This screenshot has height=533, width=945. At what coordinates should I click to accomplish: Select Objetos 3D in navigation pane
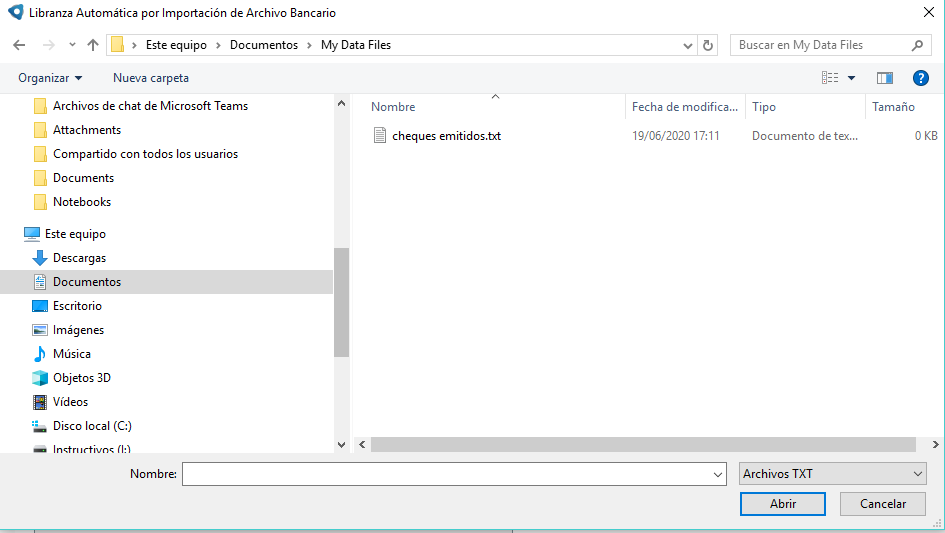[x=81, y=378]
